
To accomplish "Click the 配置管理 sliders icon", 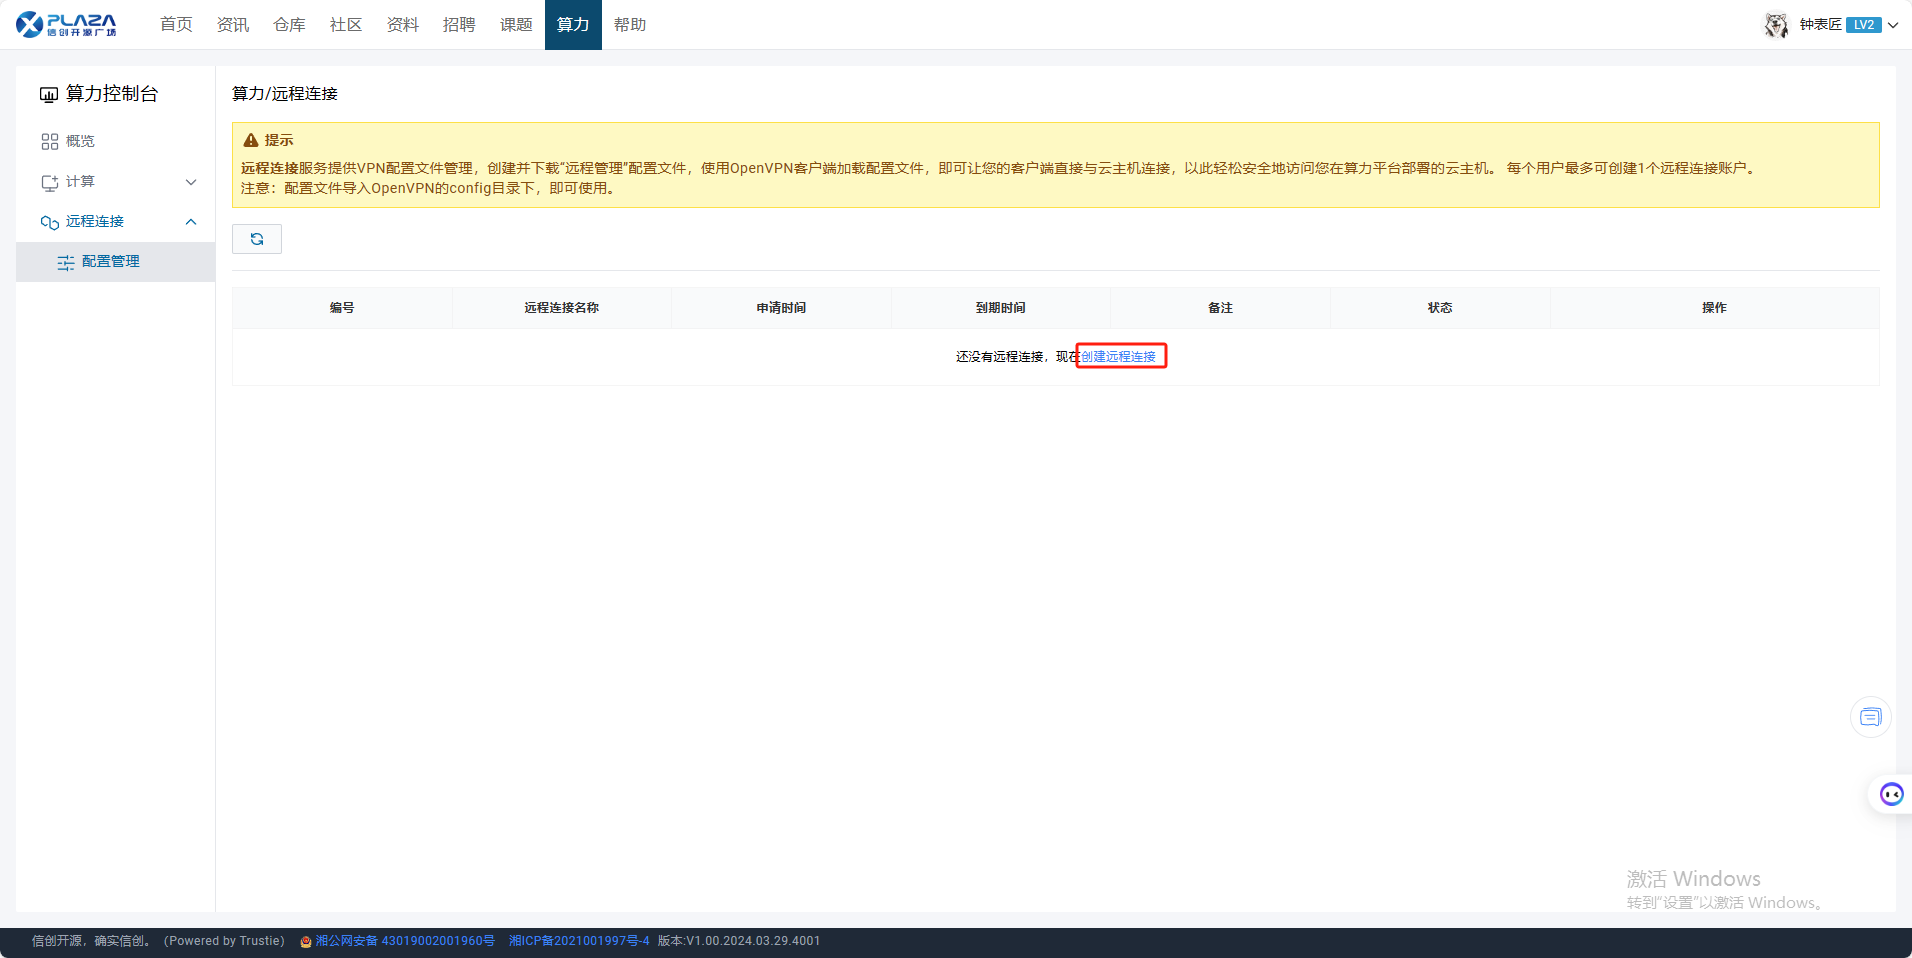I will tap(66, 262).
